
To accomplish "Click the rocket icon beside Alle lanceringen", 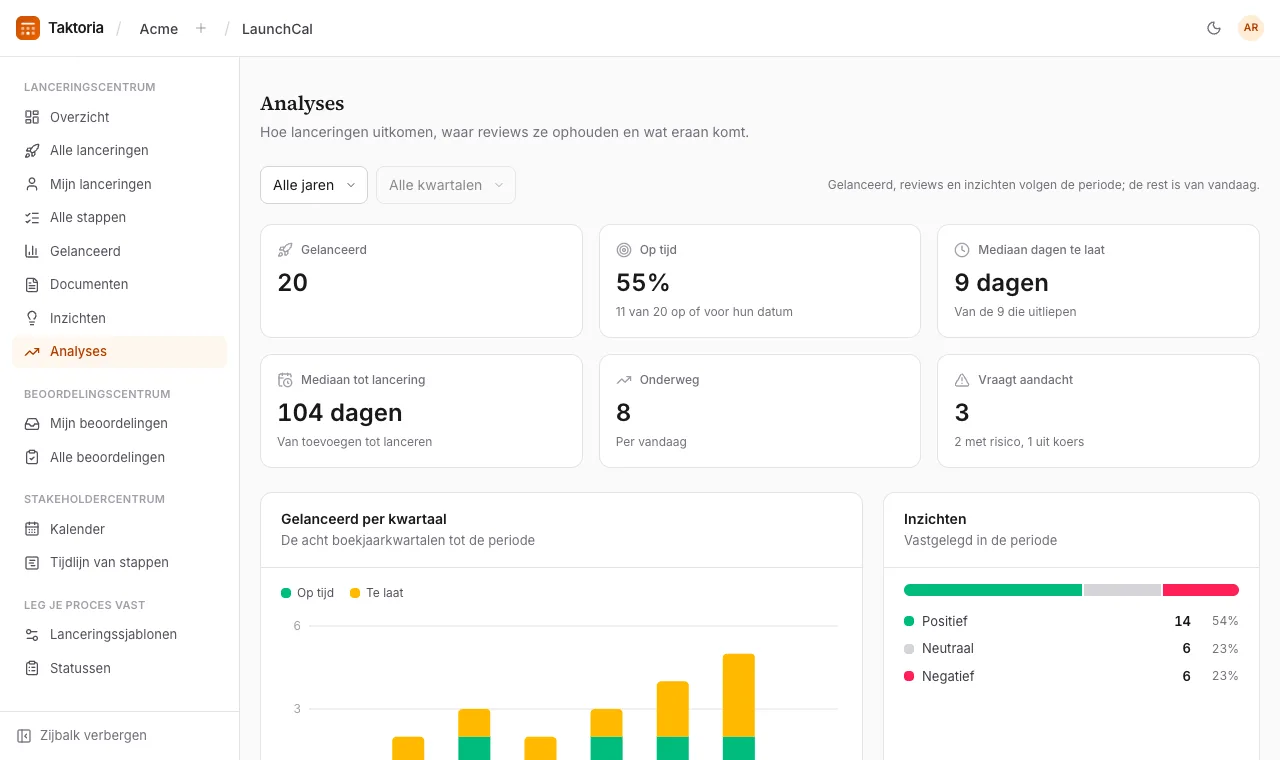I will pyautogui.click(x=32, y=150).
